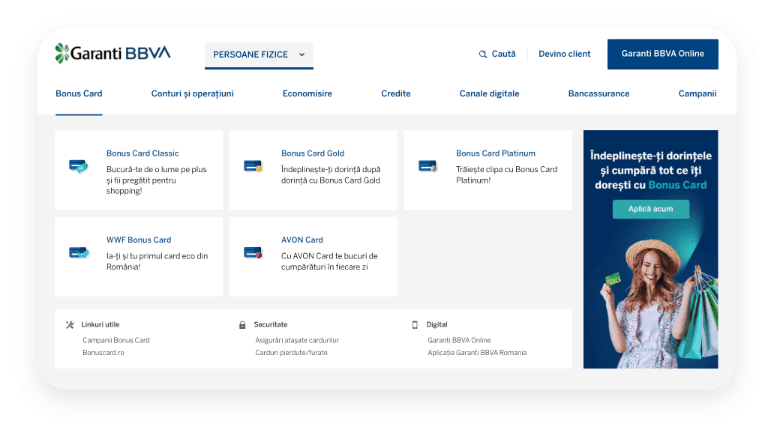Click 'Cu AVON Card te bucuri' description

(x=329, y=261)
